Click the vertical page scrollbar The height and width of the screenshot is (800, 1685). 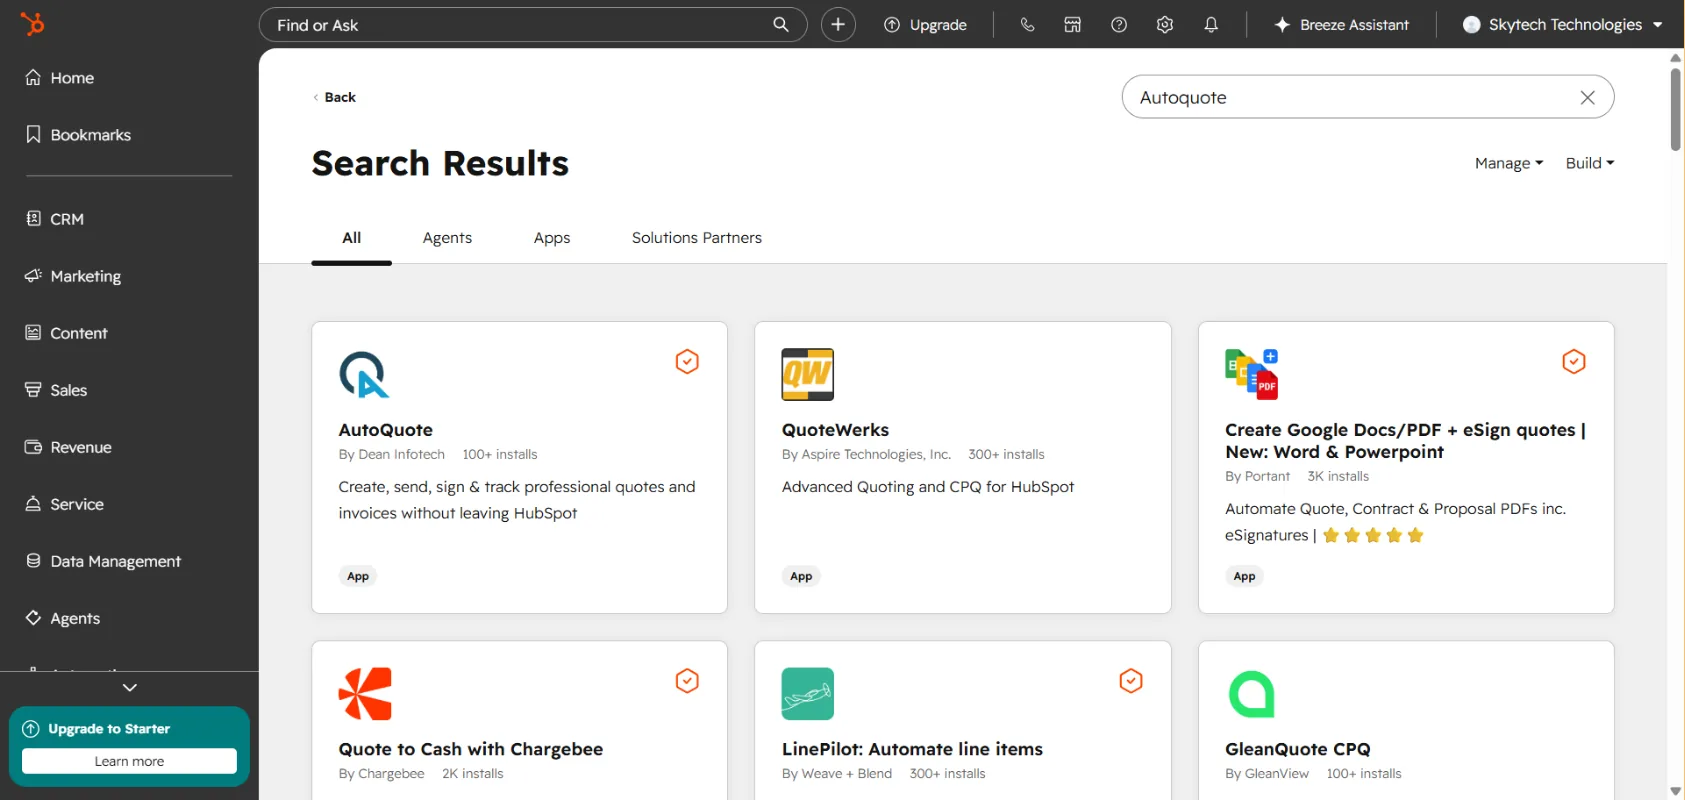pyautogui.click(x=1676, y=110)
